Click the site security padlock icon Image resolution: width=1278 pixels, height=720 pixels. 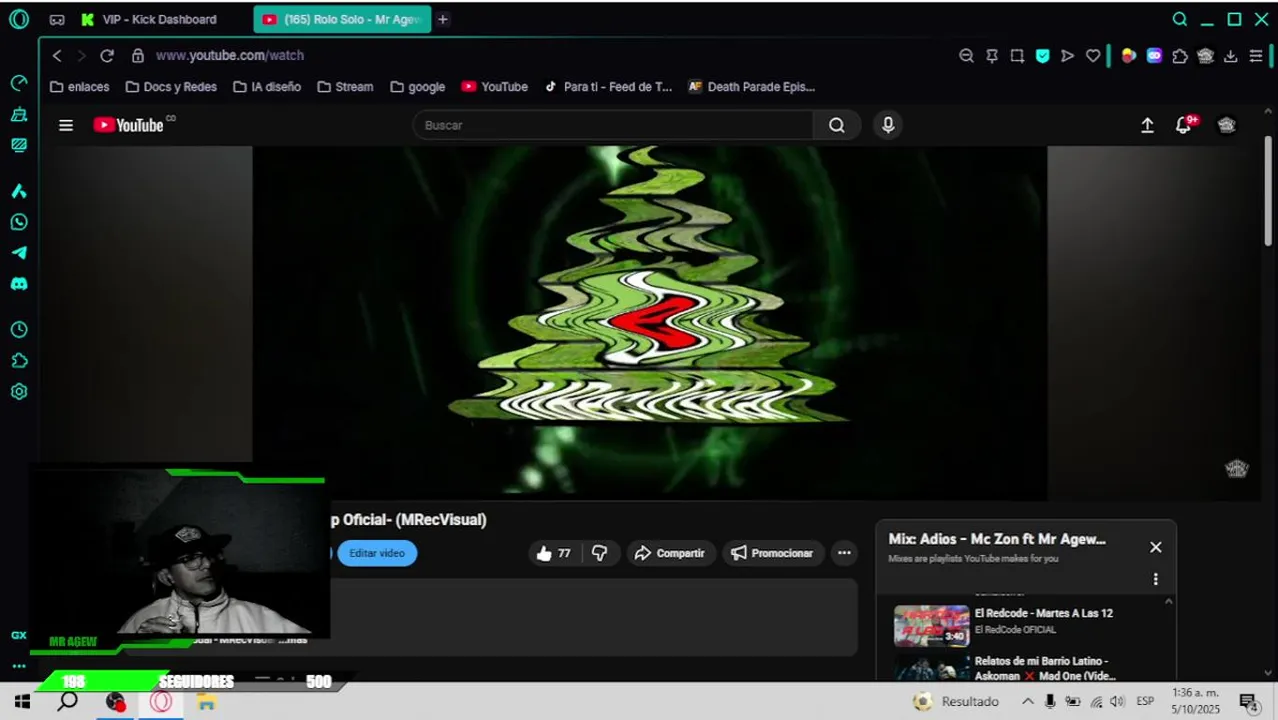click(x=138, y=56)
